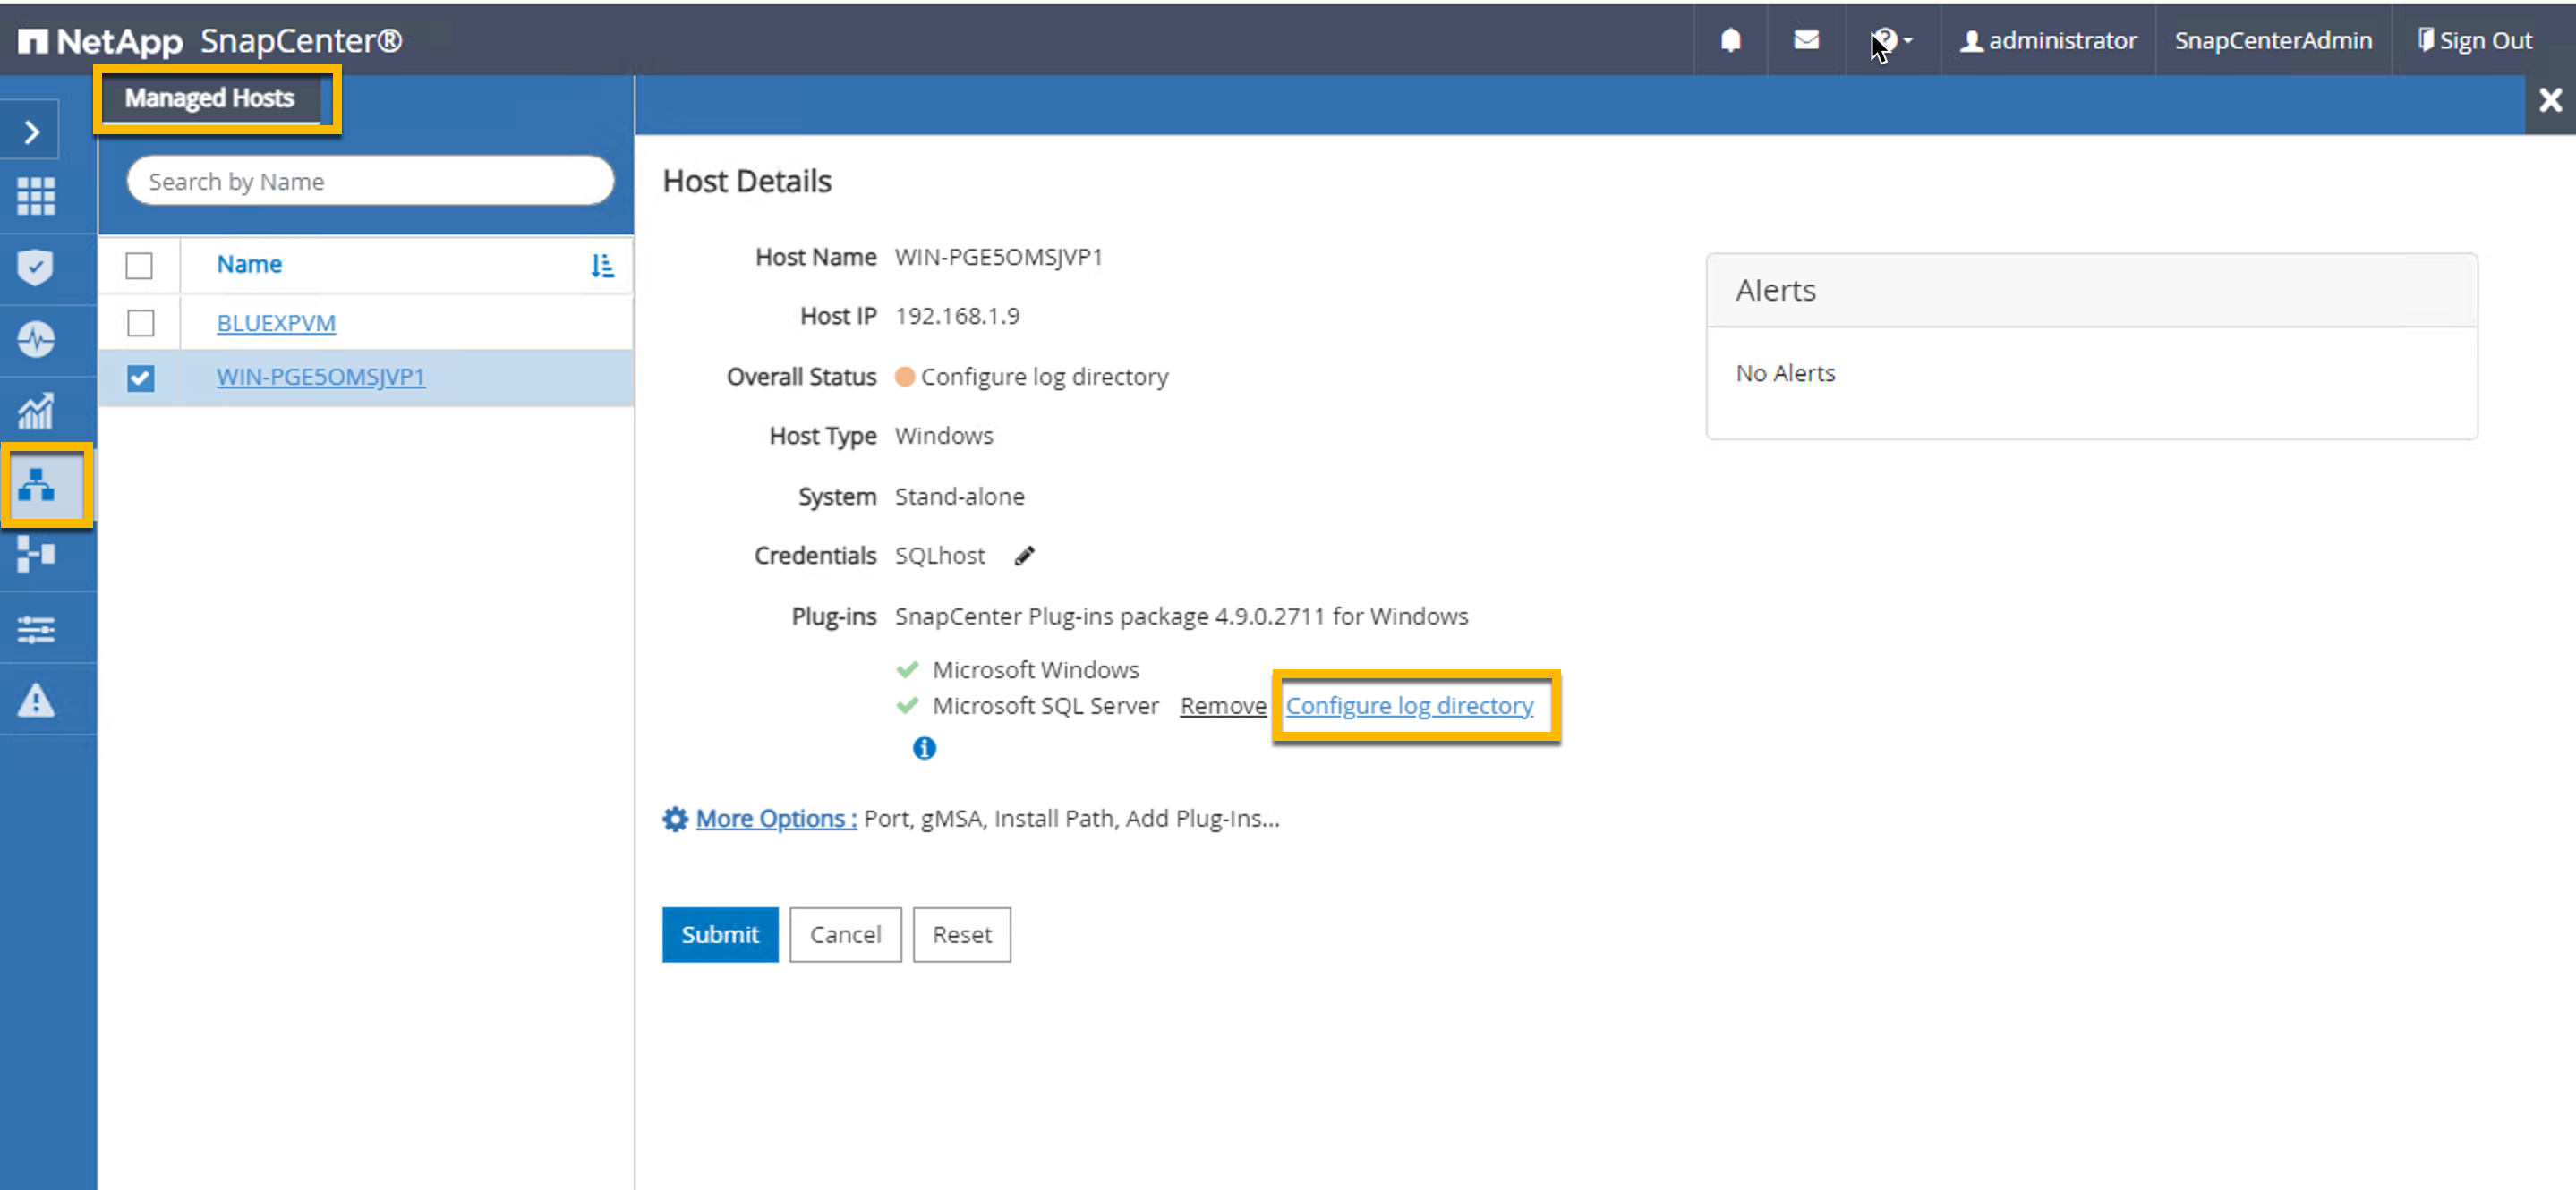Edit credentials with the pencil icon
Image resolution: width=2576 pixels, height=1190 pixels.
tap(1024, 556)
